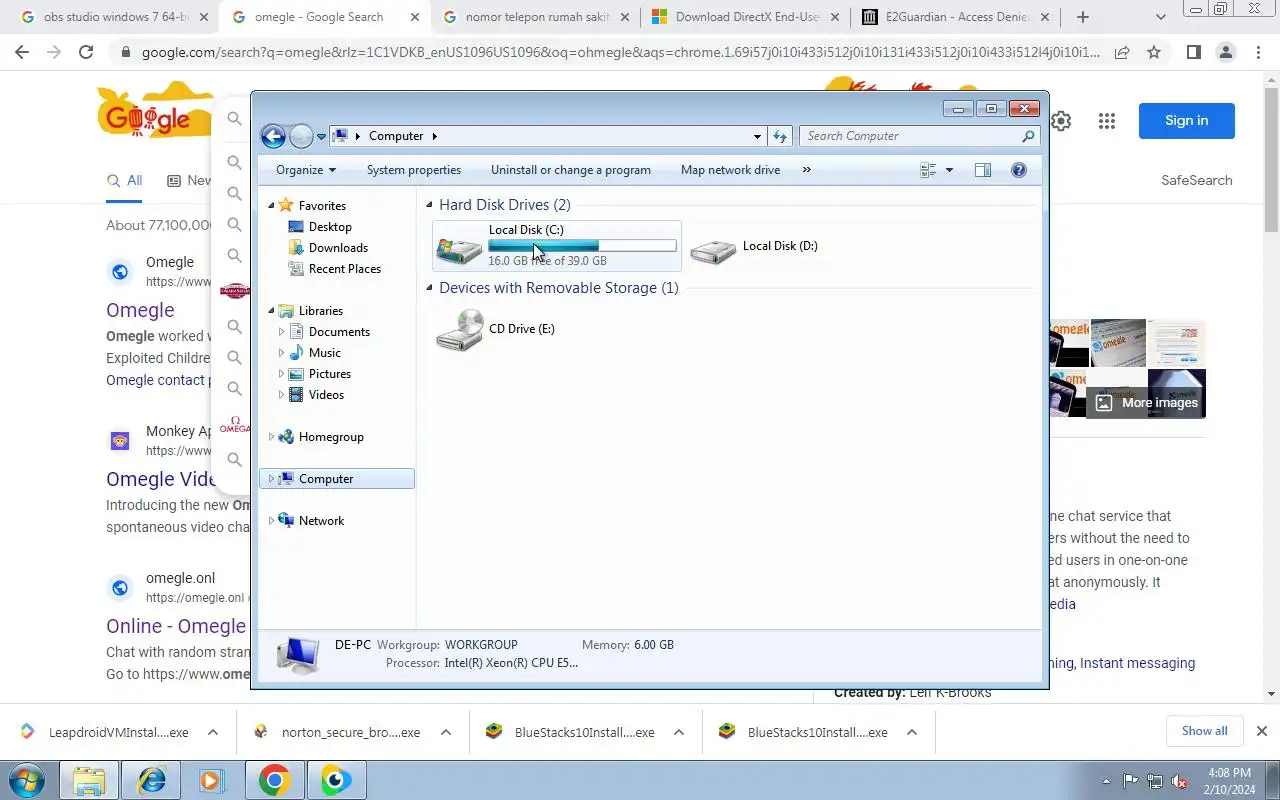Select Favorites in the navigation pane
The height and width of the screenshot is (800, 1280).
click(322, 206)
